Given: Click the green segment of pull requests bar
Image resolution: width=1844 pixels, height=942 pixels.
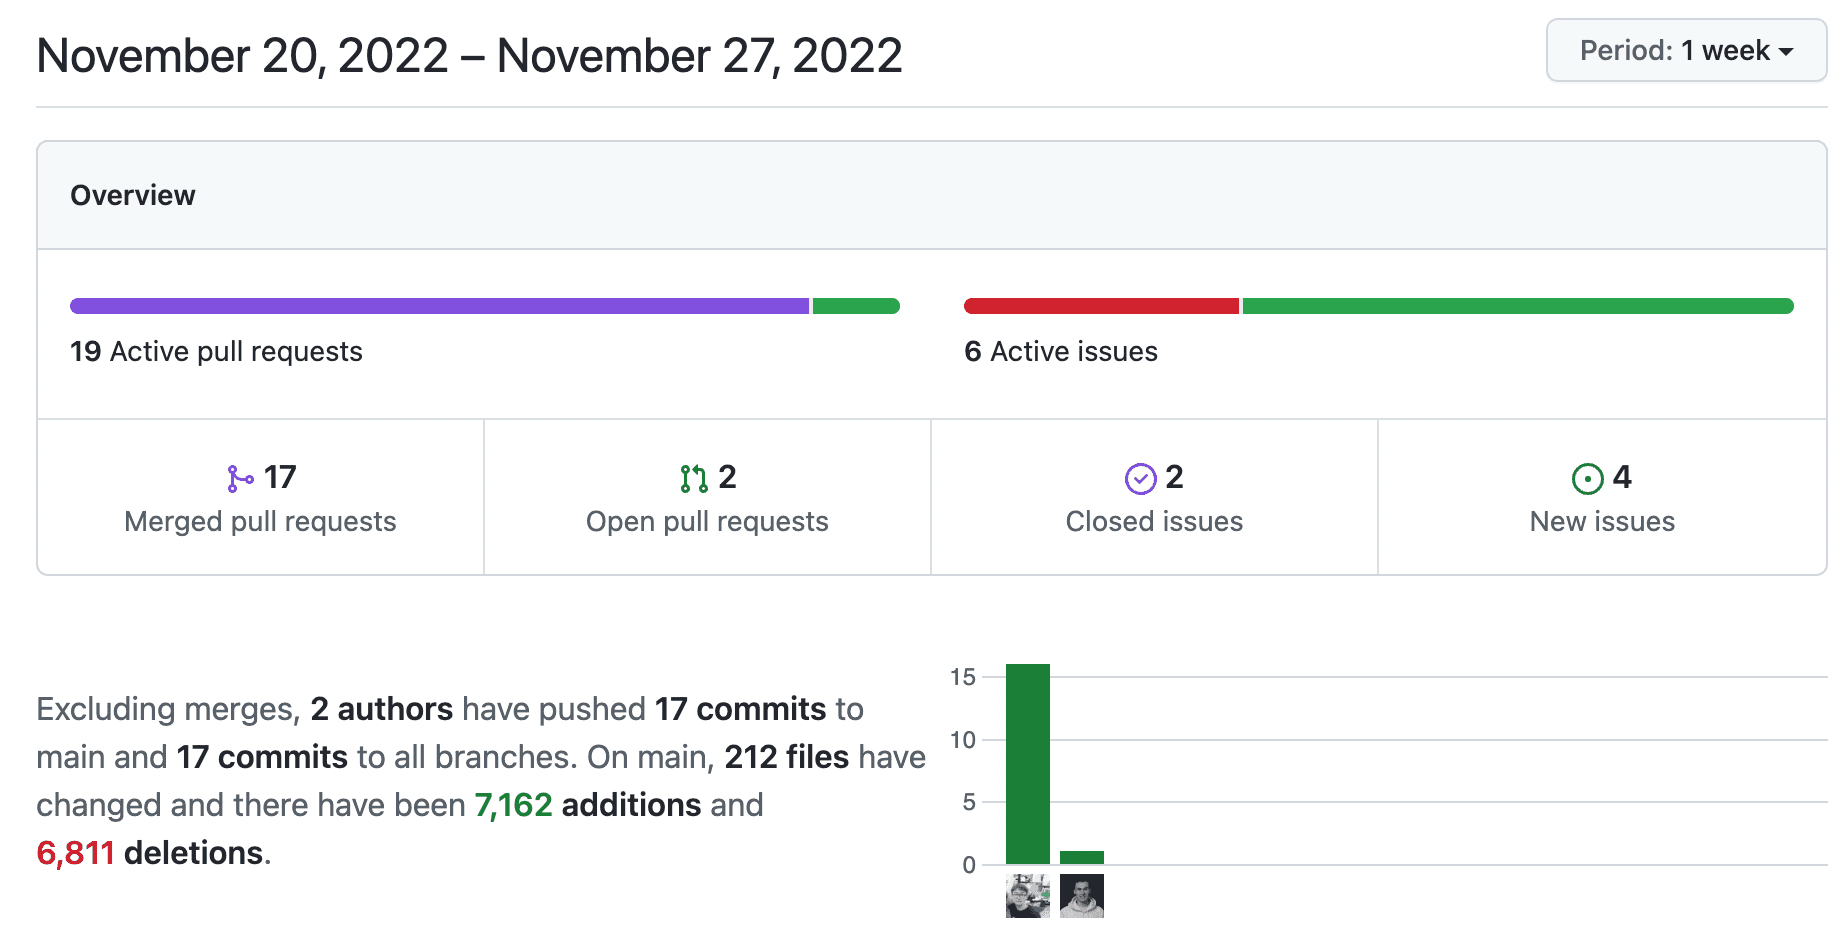Looking at the screenshot, I should pyautogui.click(x=856, y=306).
